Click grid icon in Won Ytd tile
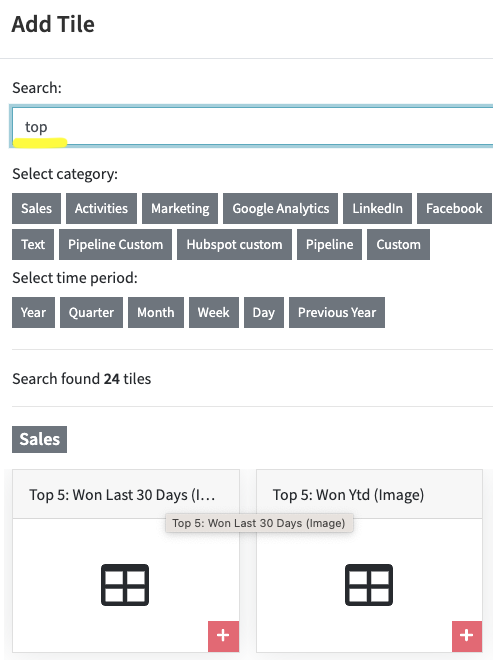493x660 pixels. [369, 585]
